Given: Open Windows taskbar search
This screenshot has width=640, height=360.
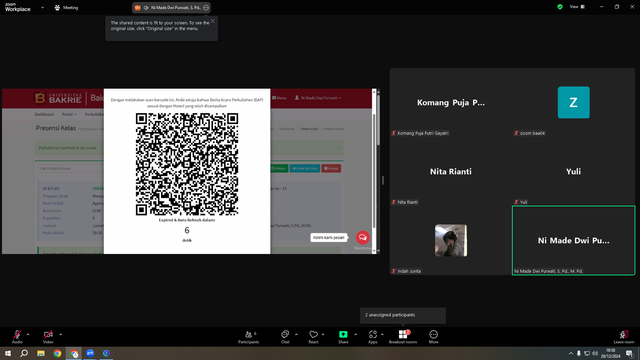Looking at the screenshot, I should pyautogui.click(x=24, y=353).
